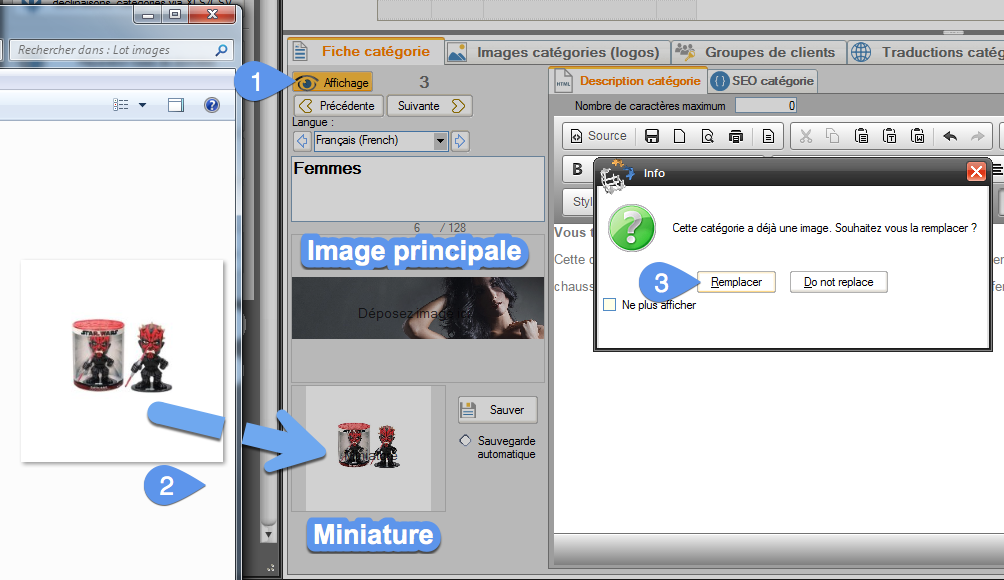Click the 'Rechercher dans : Lot images' search field
Screen dimensions: 1004x580
pos(110,49)
